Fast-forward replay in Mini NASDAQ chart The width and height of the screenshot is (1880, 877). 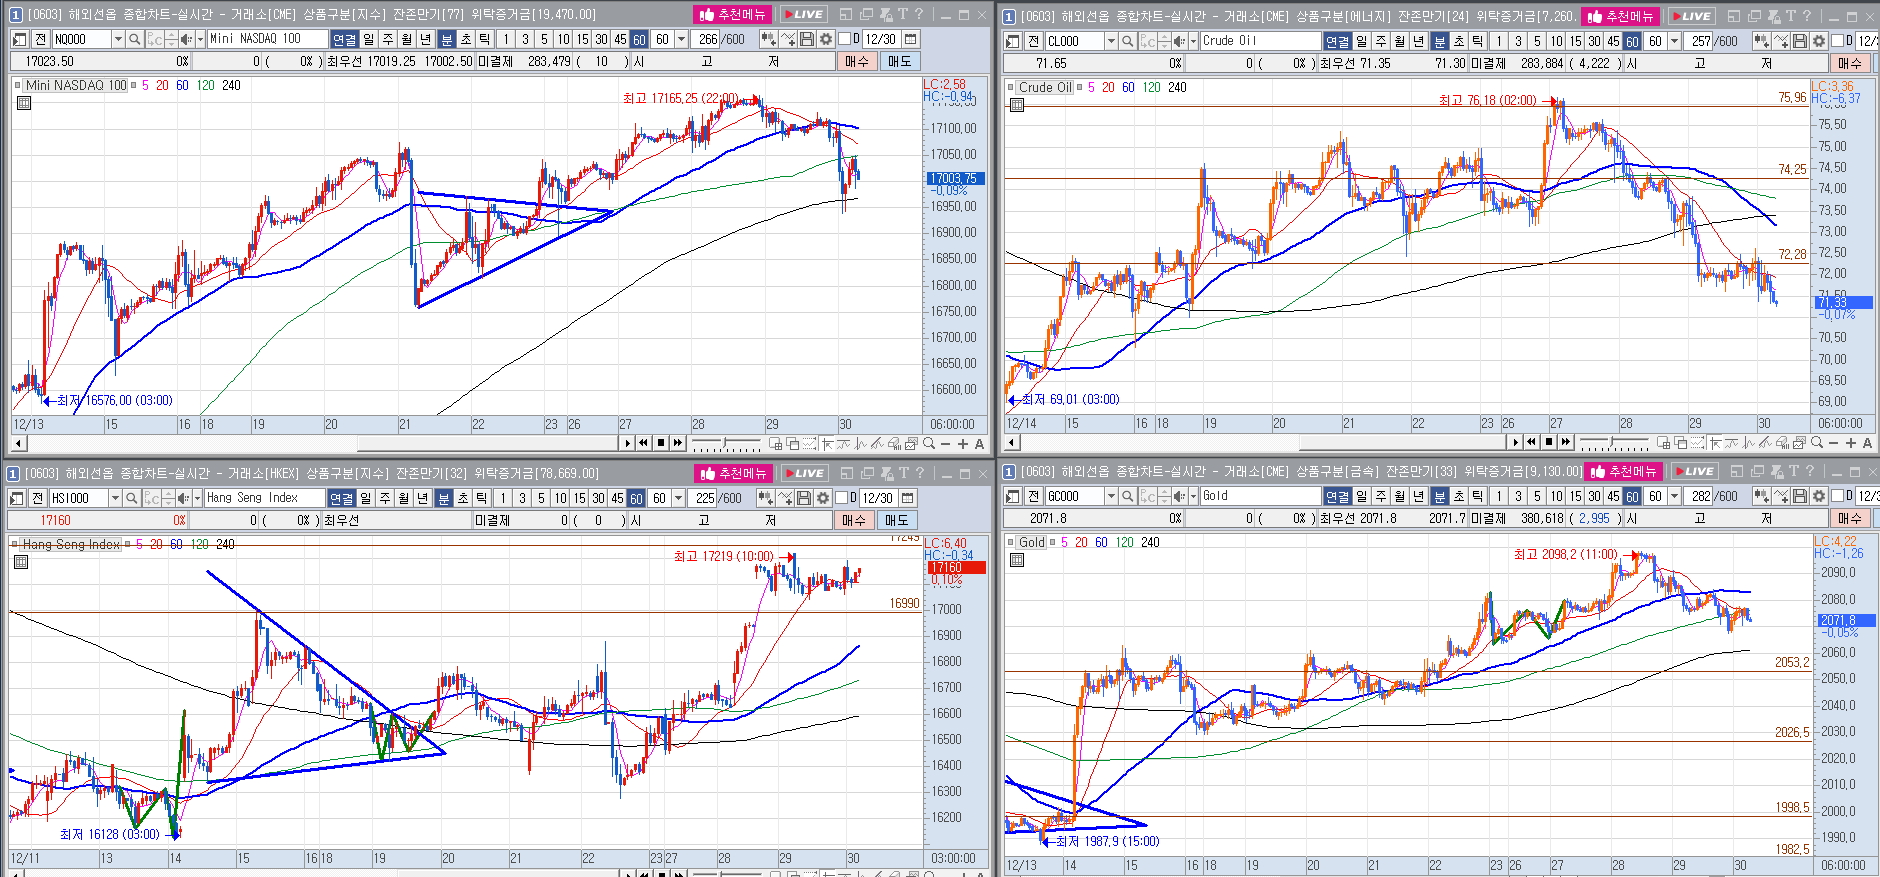click(x=678, y=443)
